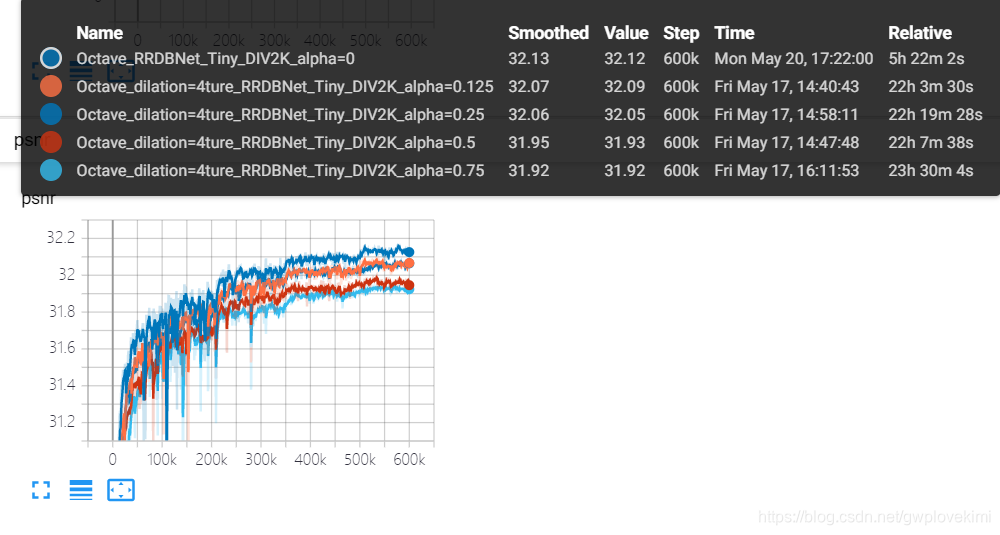This screenshot has height=535, width=1000.
Task: Toggle y-axis log scale on psnr chart
Action: click(x=81, y=490)
